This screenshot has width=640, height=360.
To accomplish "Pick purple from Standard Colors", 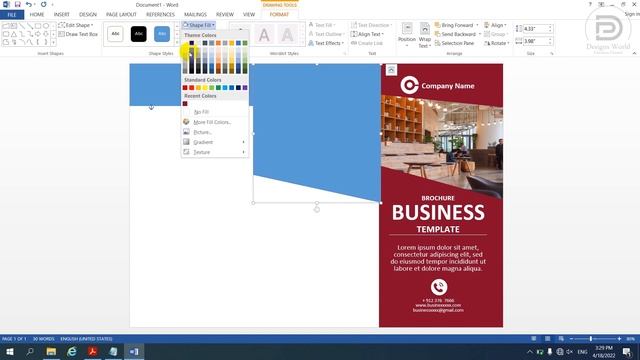I will click(245, 88).
